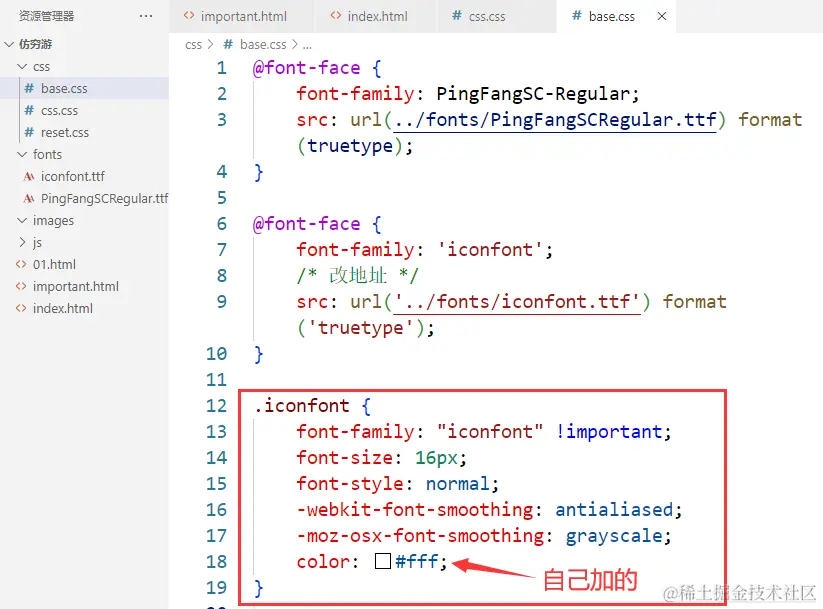
Task: Click the hash icon beside base.css in the tree
Action: (29, 88)
